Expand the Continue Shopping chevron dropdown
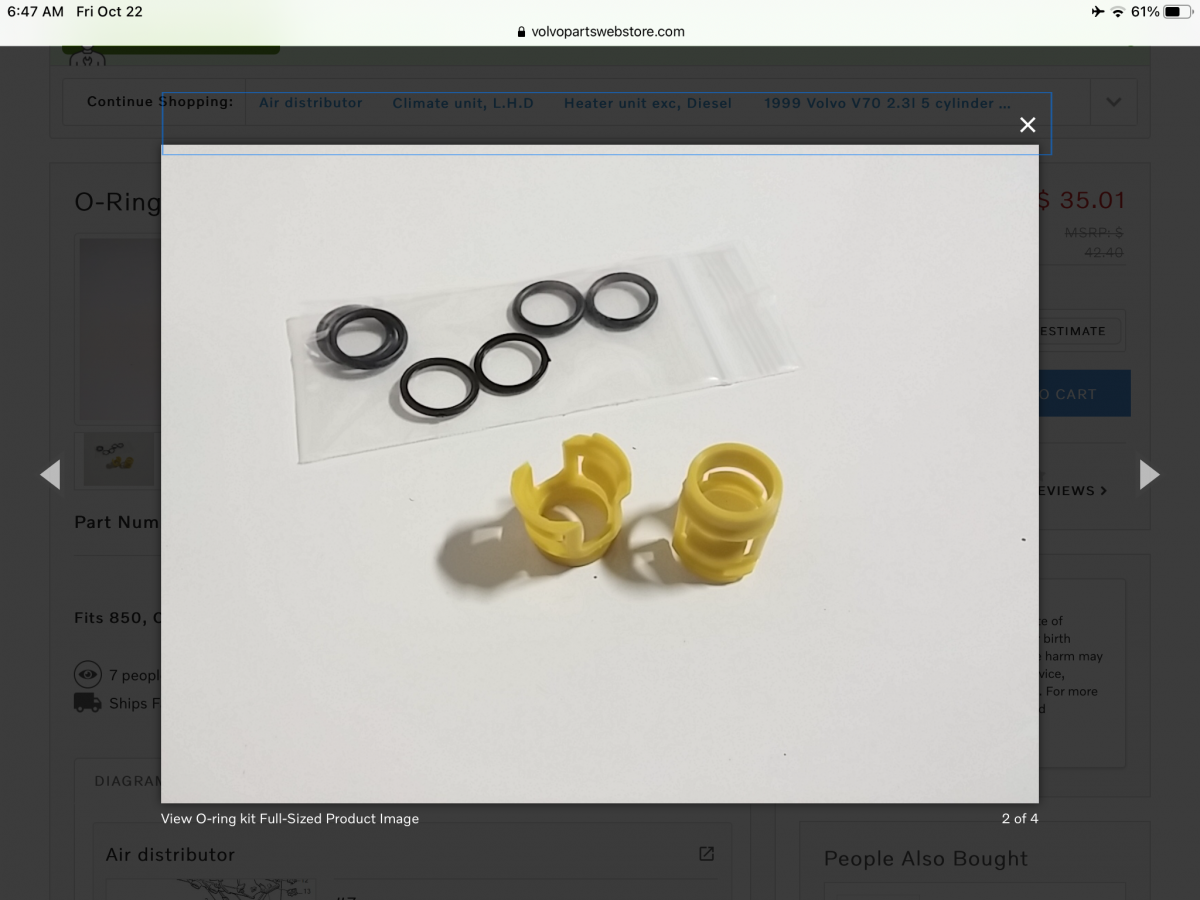Viewport: 1200px width, 900px height. point(1113,102)
